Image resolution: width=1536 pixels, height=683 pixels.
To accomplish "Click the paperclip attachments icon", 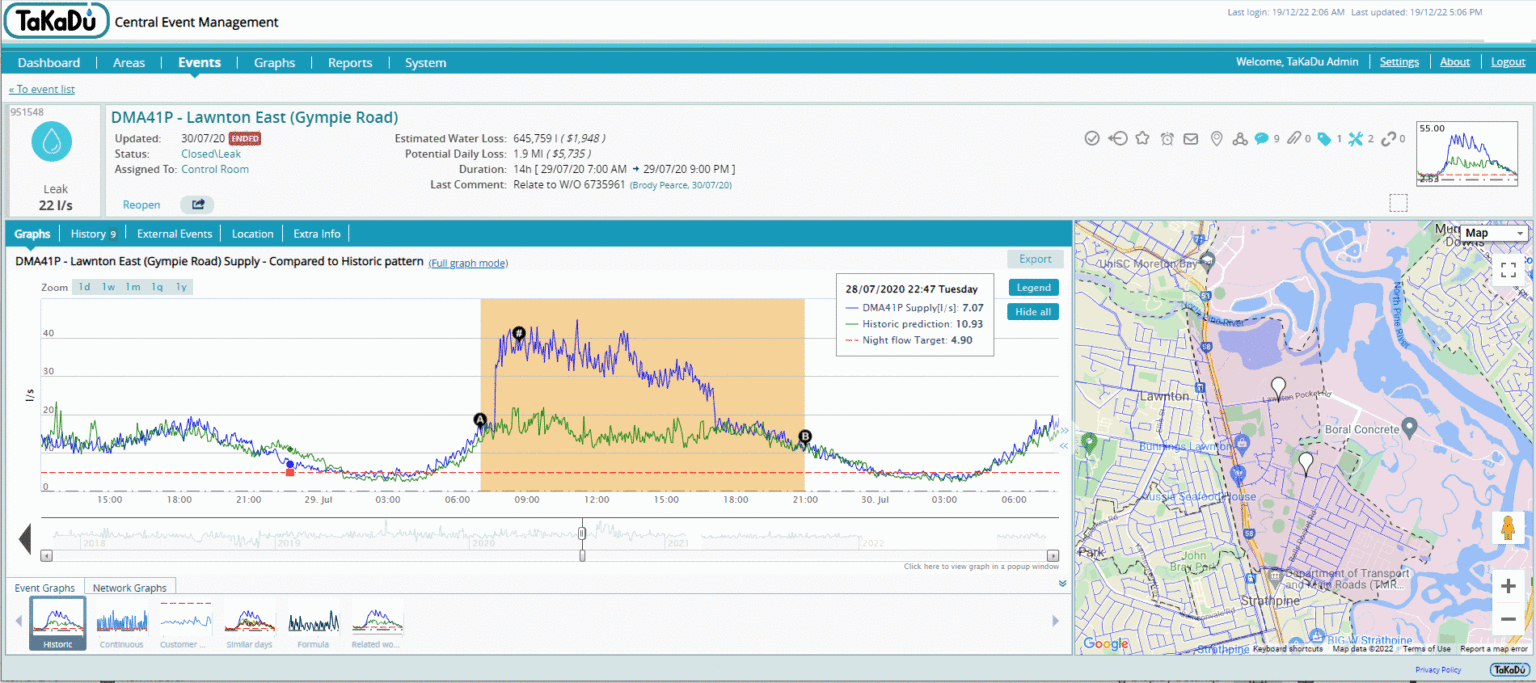I will tap(1292, 139).
